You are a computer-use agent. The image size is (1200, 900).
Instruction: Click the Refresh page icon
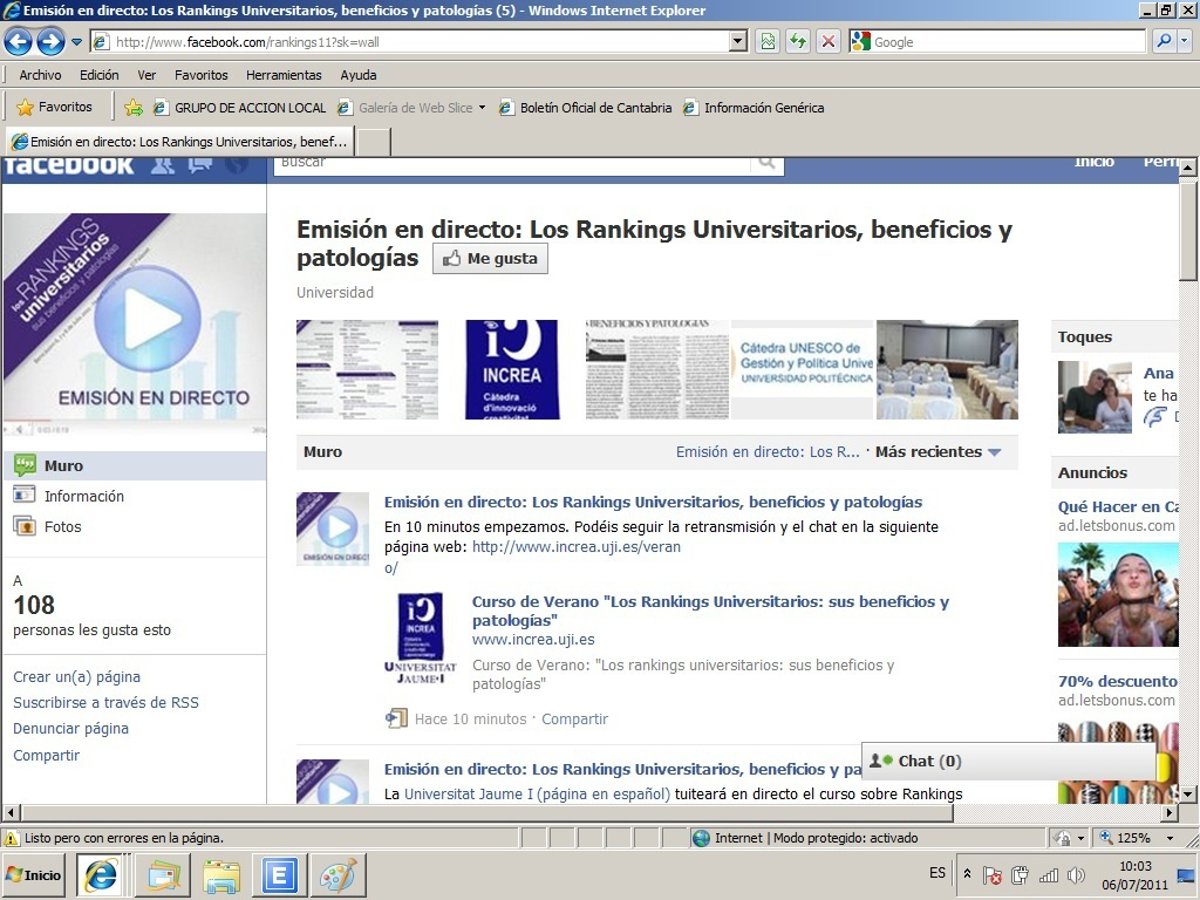(797, 42)
